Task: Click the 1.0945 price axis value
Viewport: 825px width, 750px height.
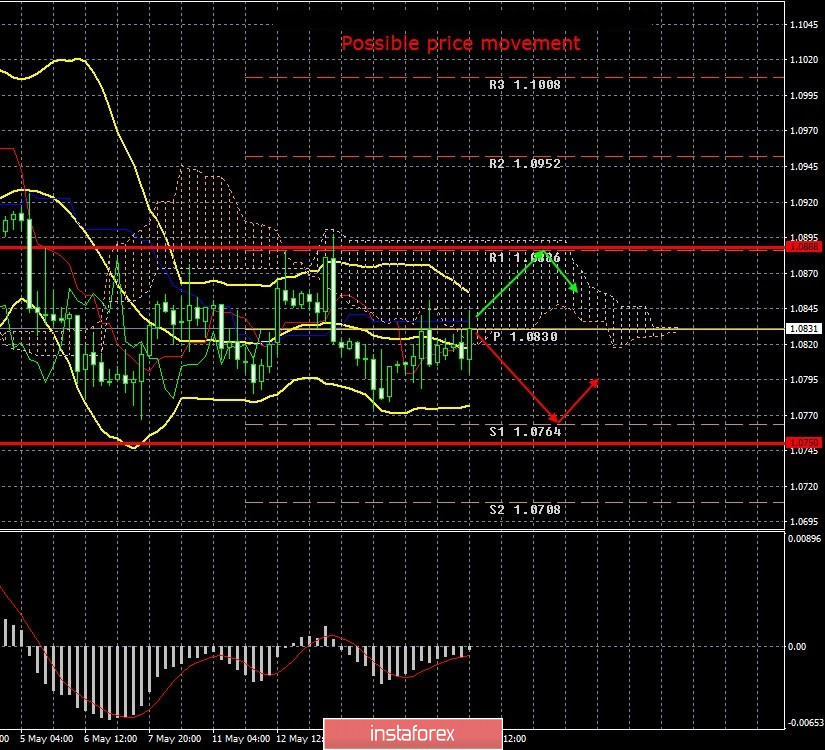Action: (x=804, y=167)
